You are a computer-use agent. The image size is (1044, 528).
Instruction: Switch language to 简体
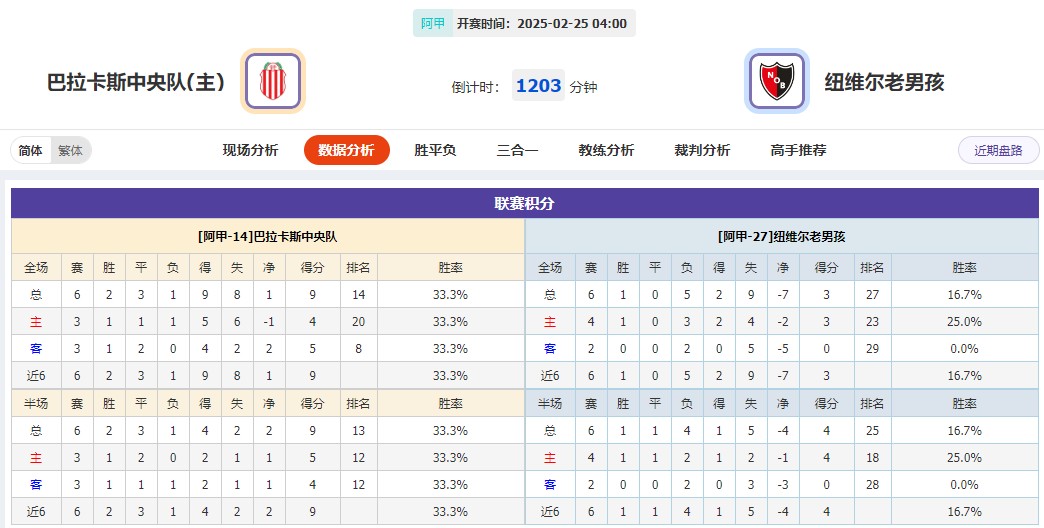[31, 151]
